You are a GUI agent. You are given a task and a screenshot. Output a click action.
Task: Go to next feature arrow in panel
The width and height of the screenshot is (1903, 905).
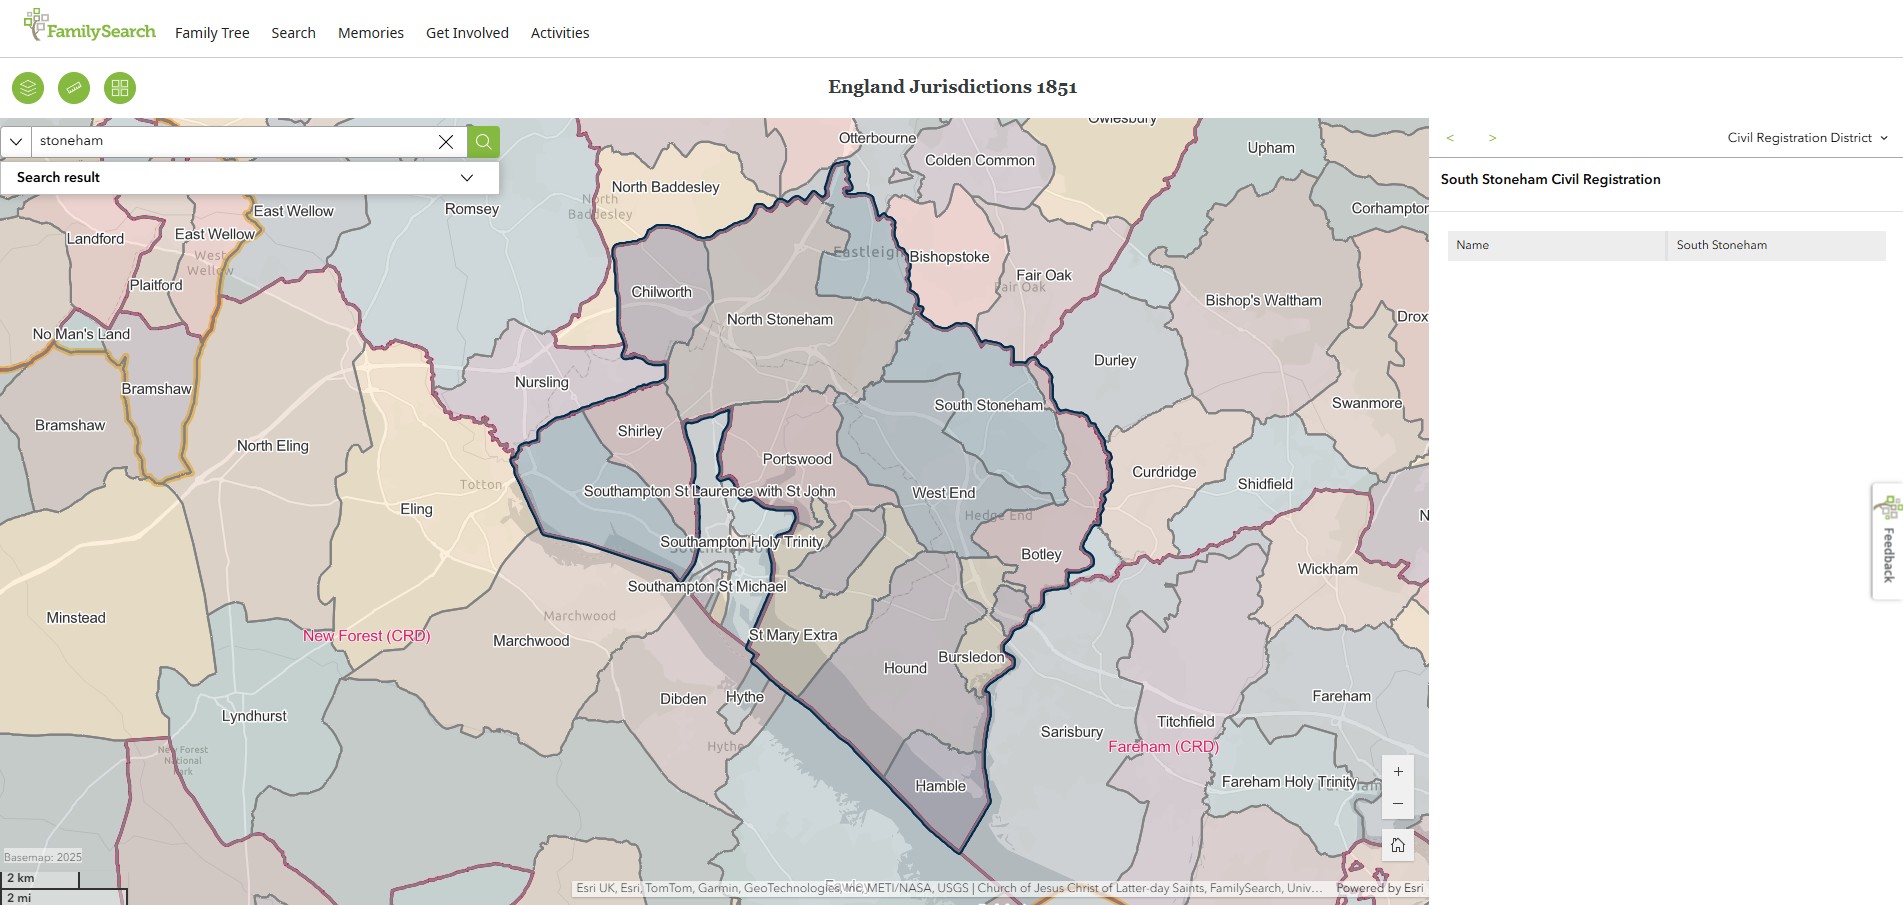point(1492,138)
